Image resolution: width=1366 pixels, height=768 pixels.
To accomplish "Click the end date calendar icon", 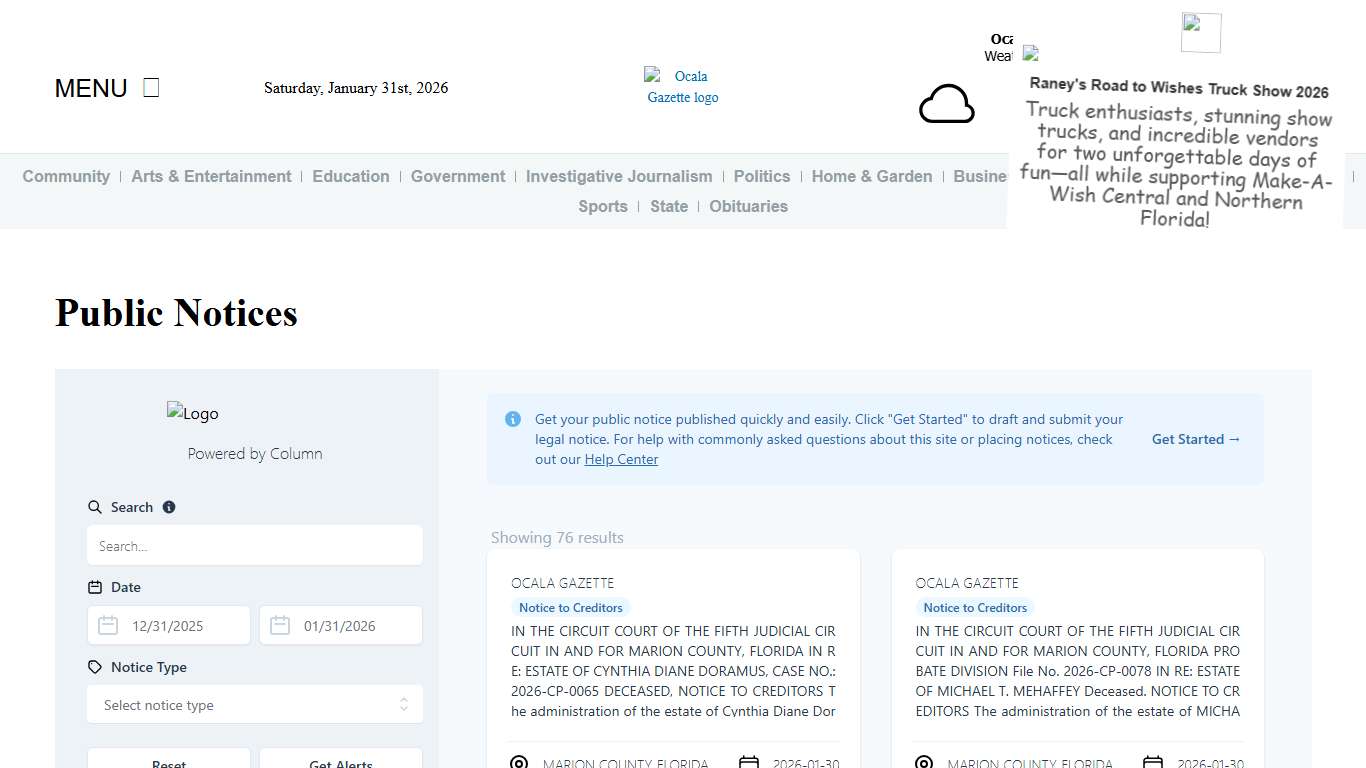I will (280, 626).
